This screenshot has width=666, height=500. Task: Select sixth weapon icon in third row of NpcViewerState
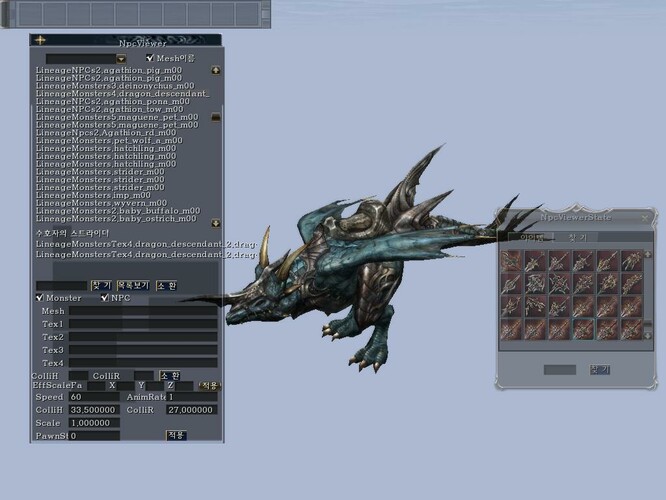click(632, 306)
